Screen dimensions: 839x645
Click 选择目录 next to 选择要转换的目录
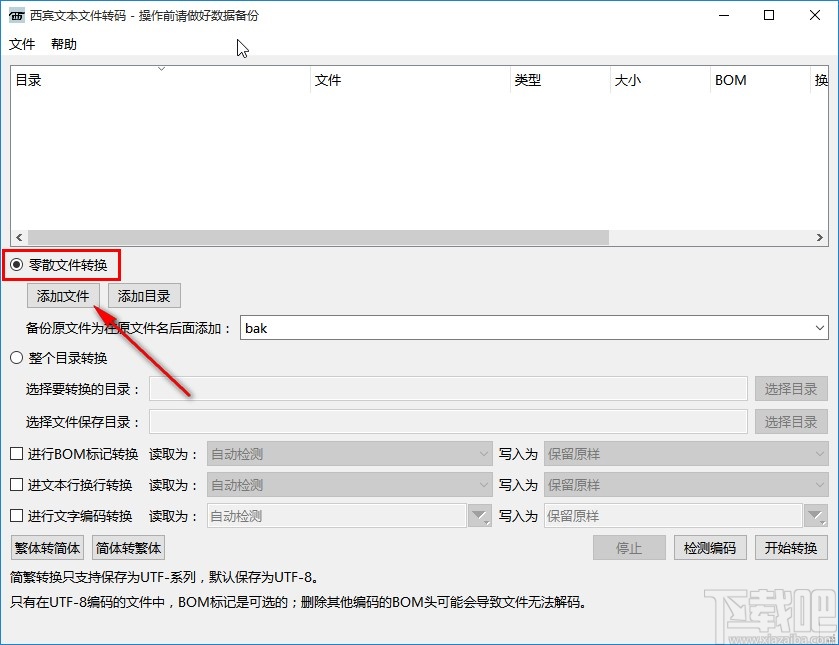791,389
